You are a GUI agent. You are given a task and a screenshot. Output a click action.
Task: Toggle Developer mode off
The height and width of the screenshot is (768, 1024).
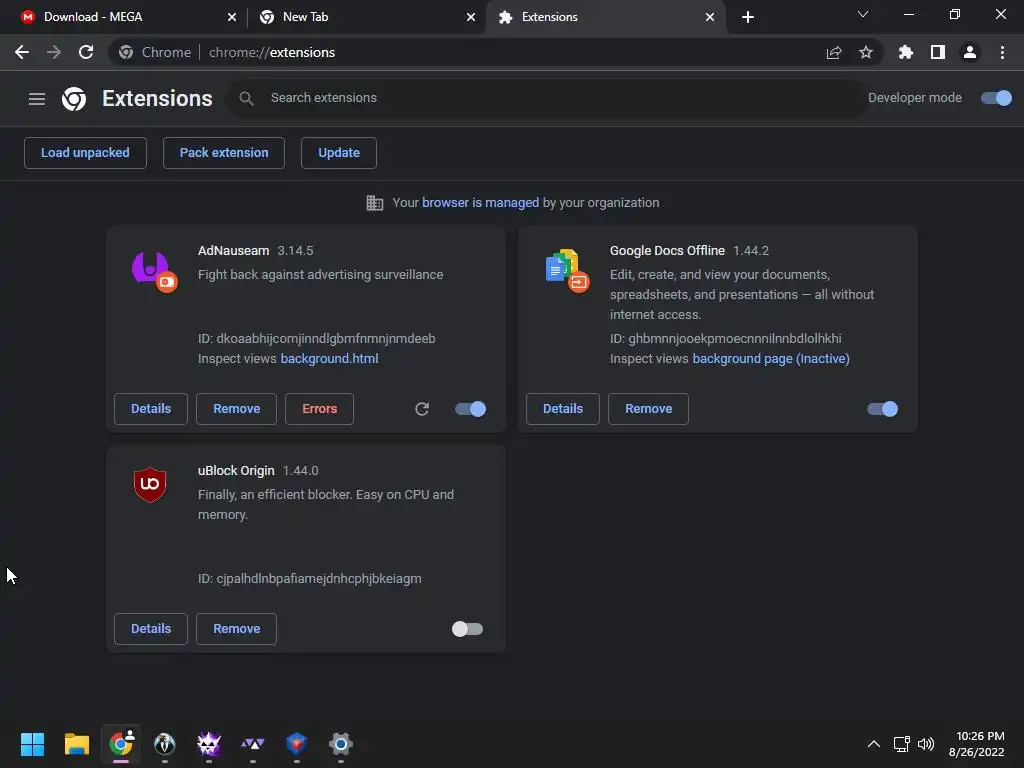[997, 98]
